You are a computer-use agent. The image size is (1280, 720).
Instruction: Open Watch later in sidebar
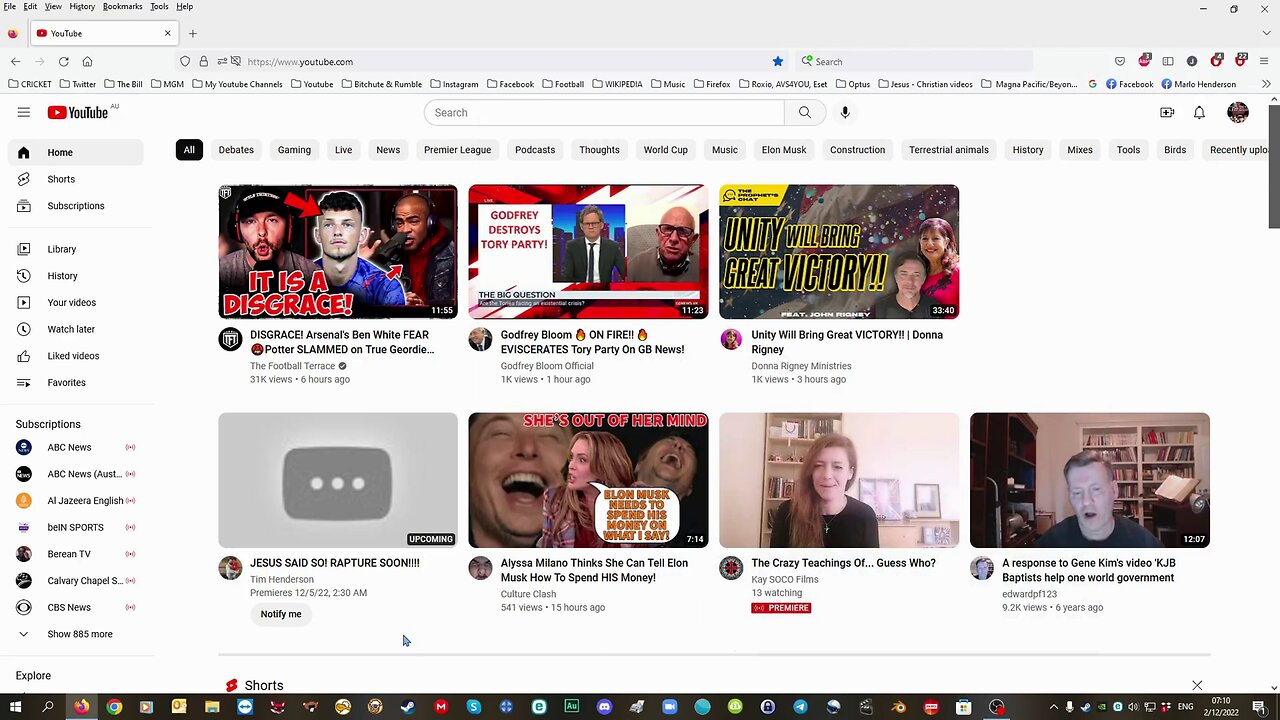tap(76, 329)
